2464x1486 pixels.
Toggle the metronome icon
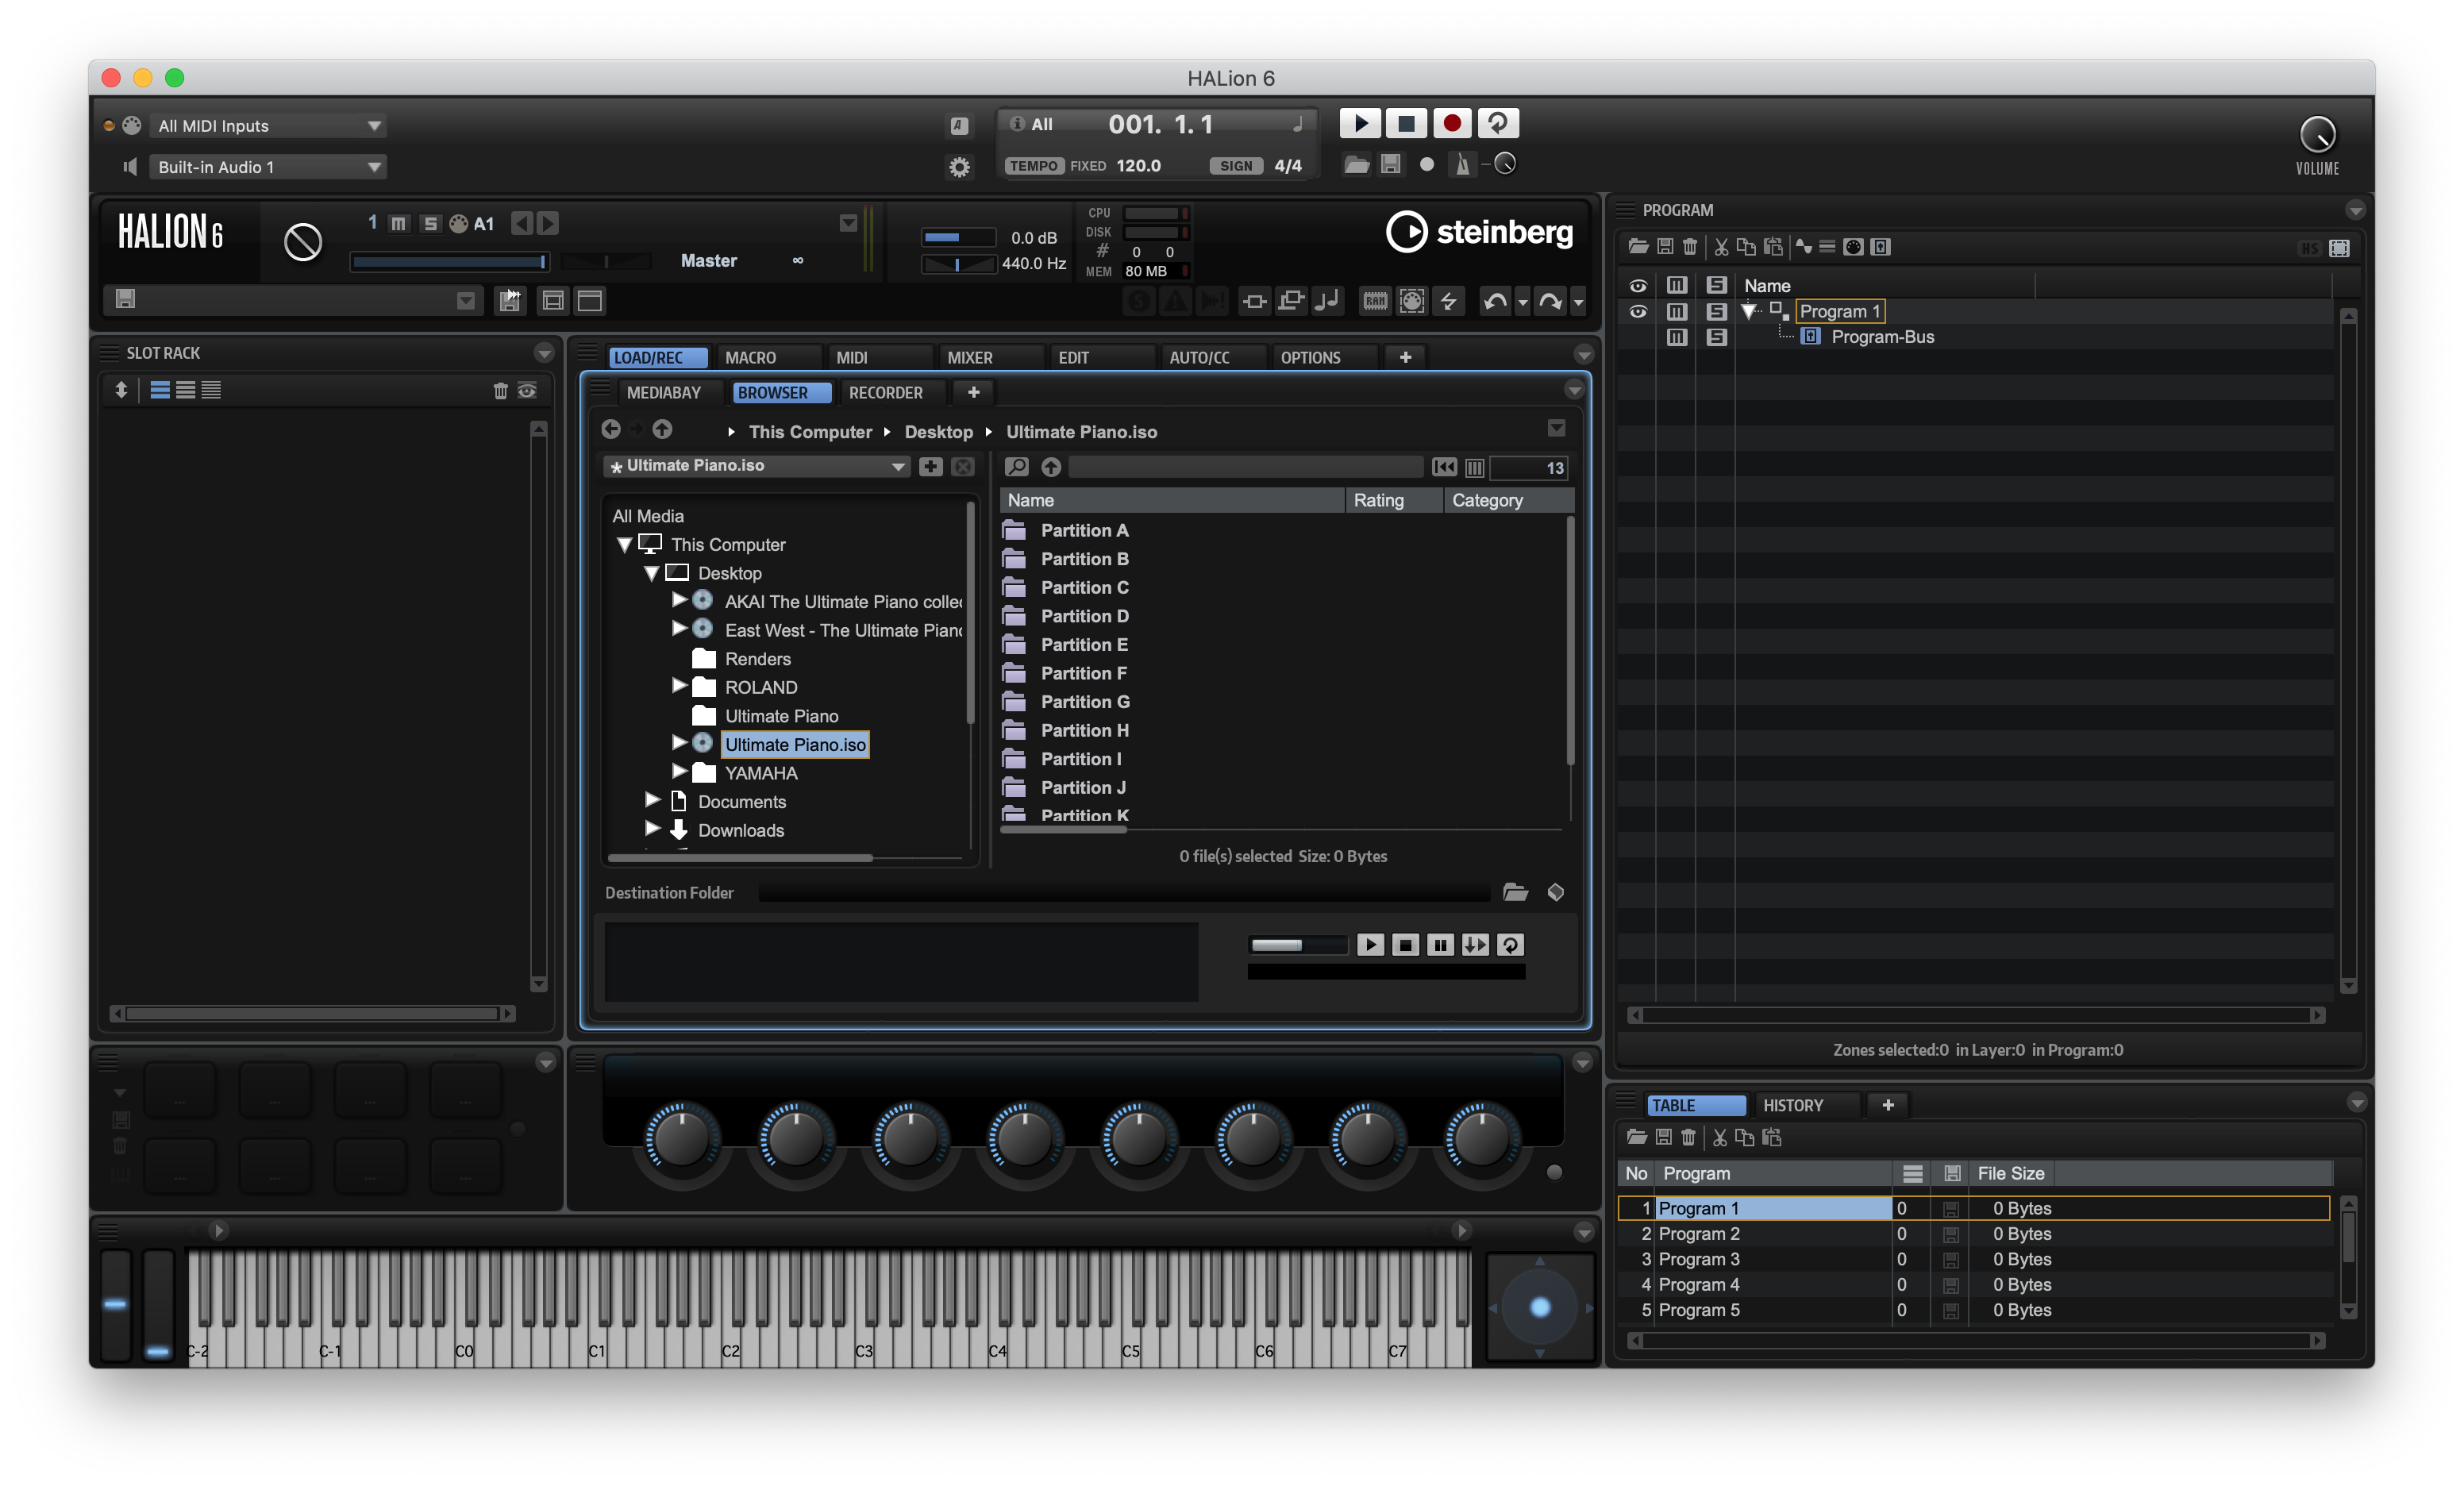click(1462, 164)
